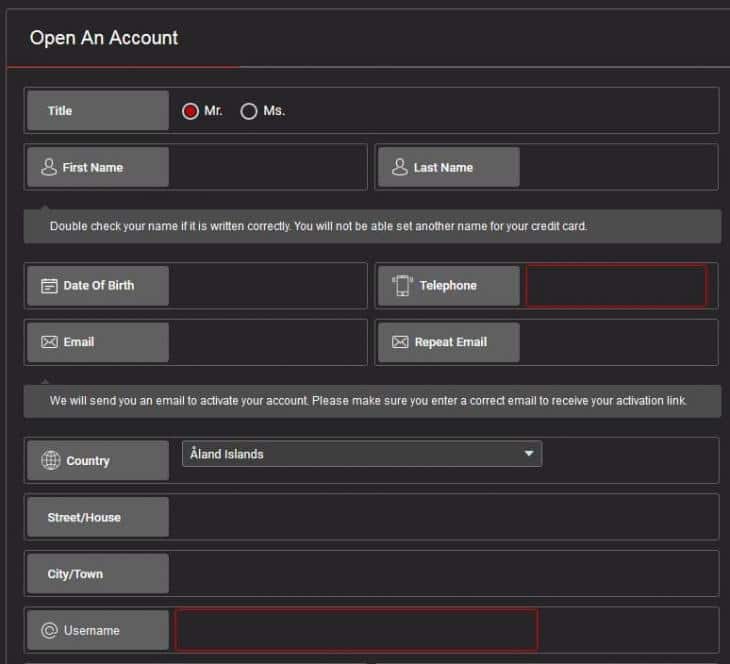Click the envelope icon beside Repeat Email
The height and width of the screenshot is (664, 730).
400,342
